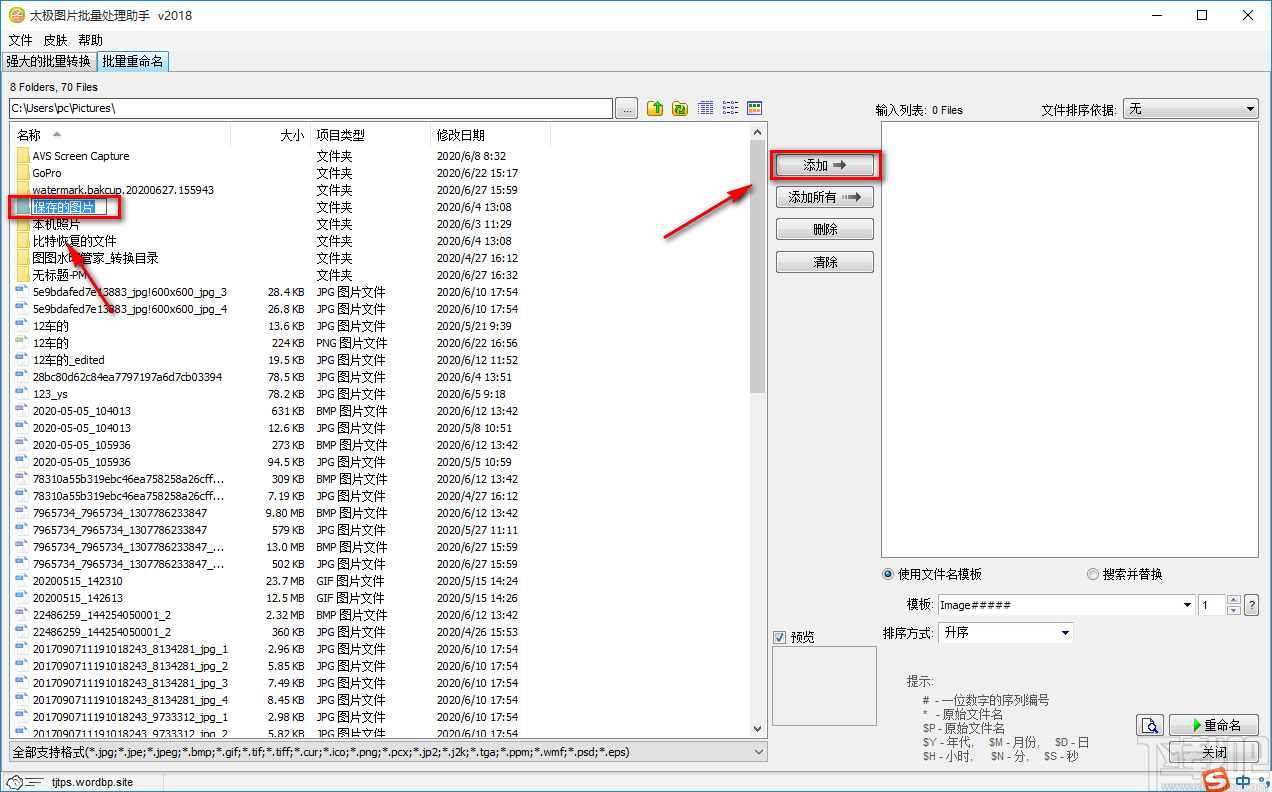Start renaming with the 重命名 button
The image size is (1272, 792).
tap(1213, 726)
